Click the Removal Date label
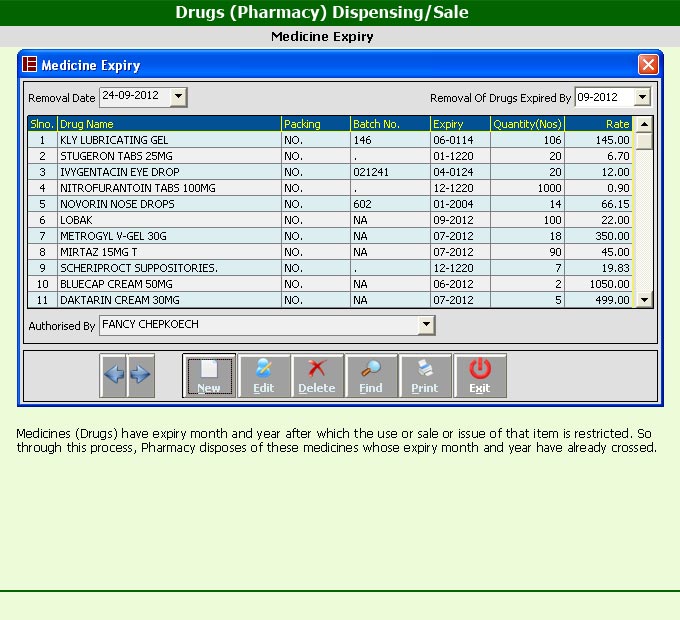This screenshot has height=620, width=680. click(62, 98)
